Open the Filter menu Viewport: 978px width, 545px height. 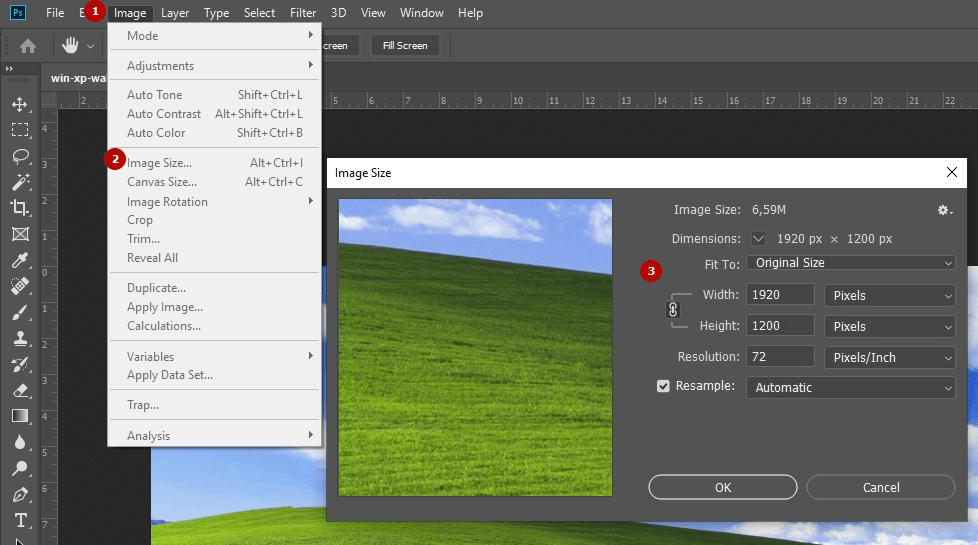click(303, 12)
